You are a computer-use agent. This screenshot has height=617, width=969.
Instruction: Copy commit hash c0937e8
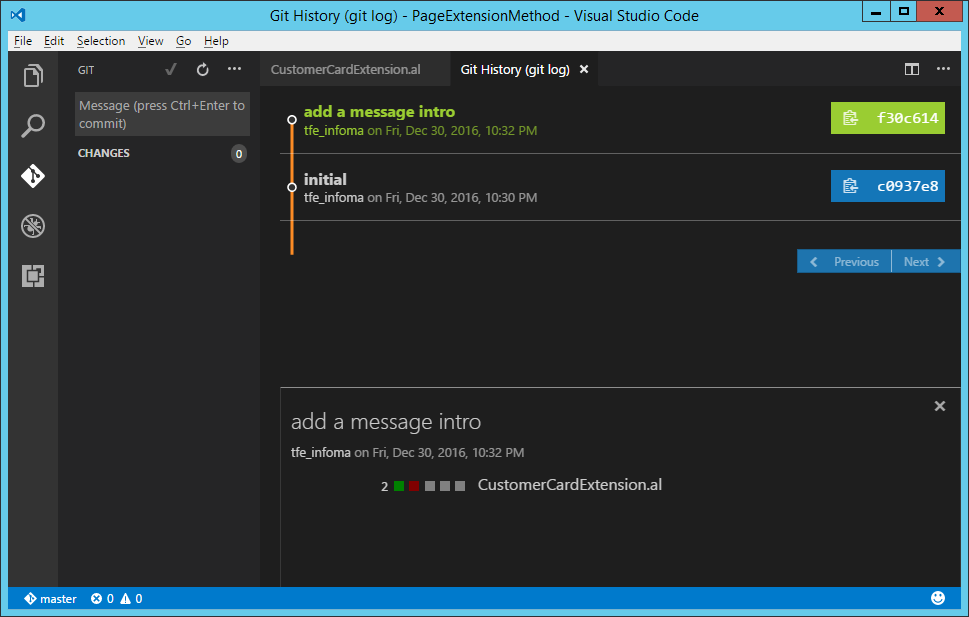pyautogui.click(x=887, y=186)
